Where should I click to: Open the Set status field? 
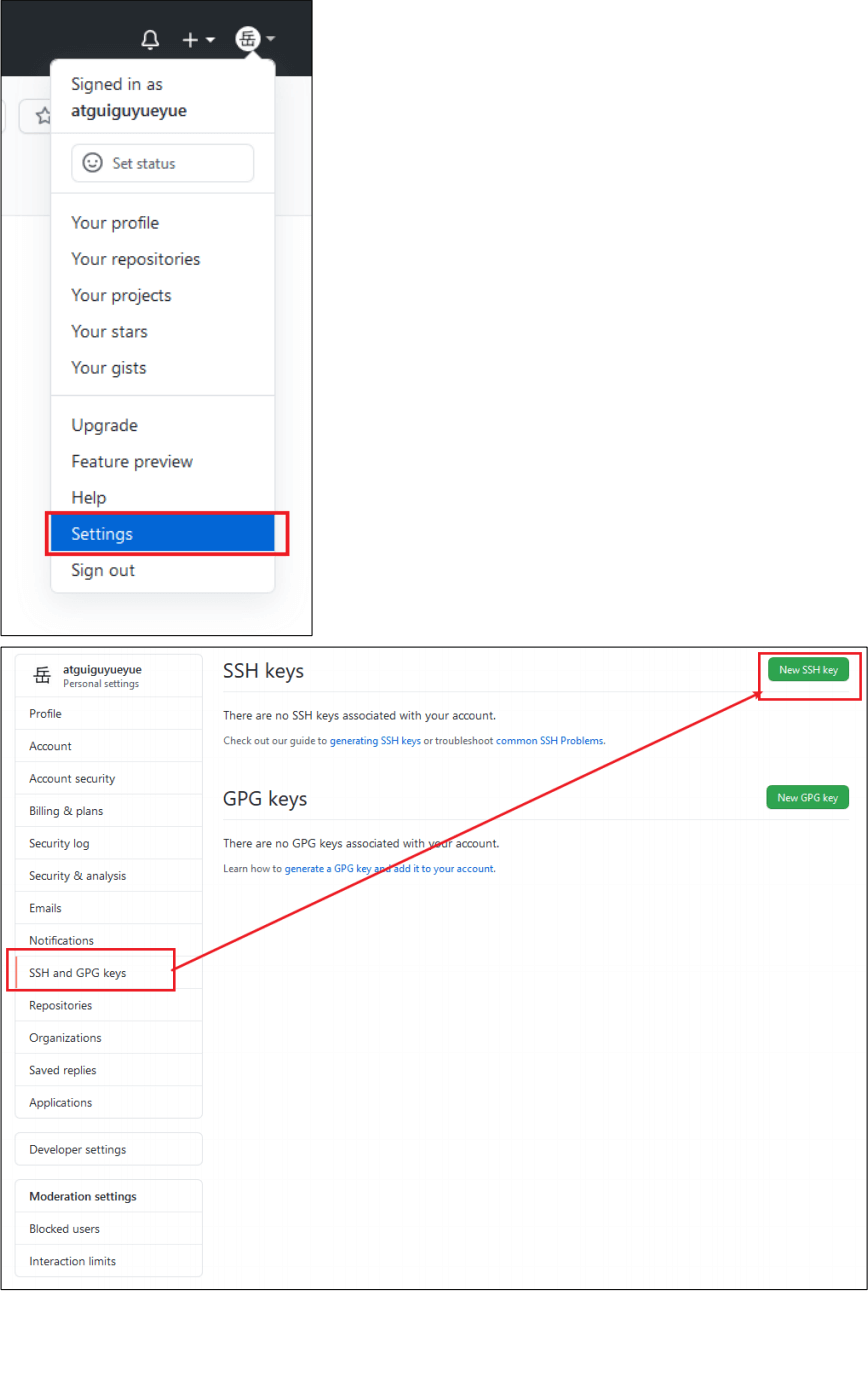162,163
